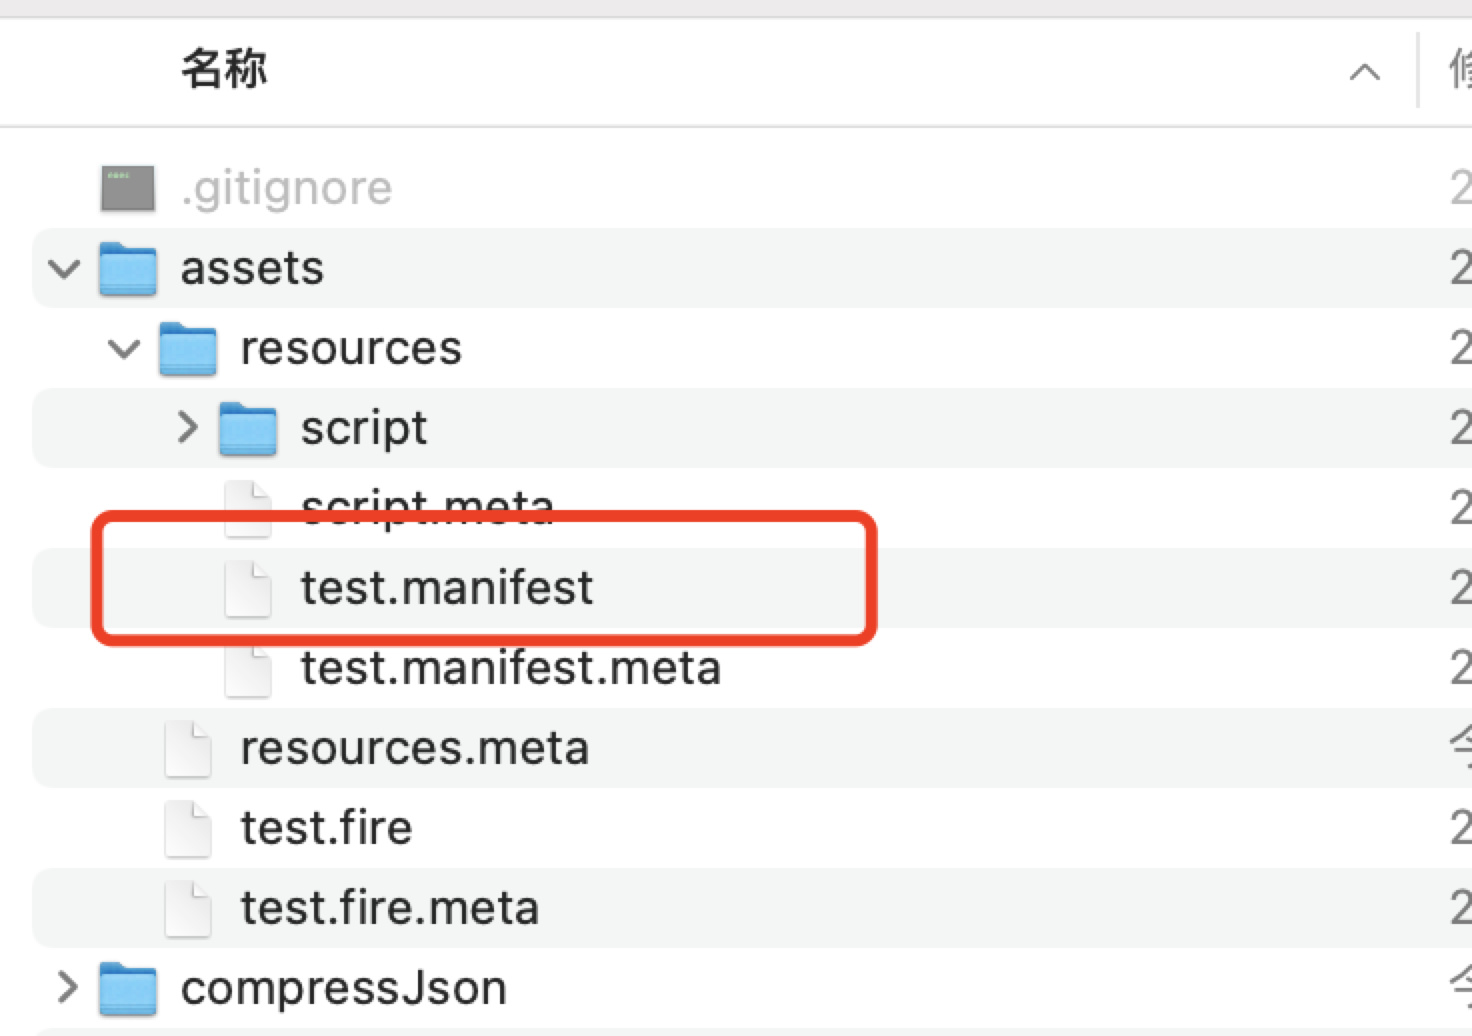The width and height of the screenshot is (1472, 1036).
Task: Collapse the assets folder
Action: pos(65,269)
